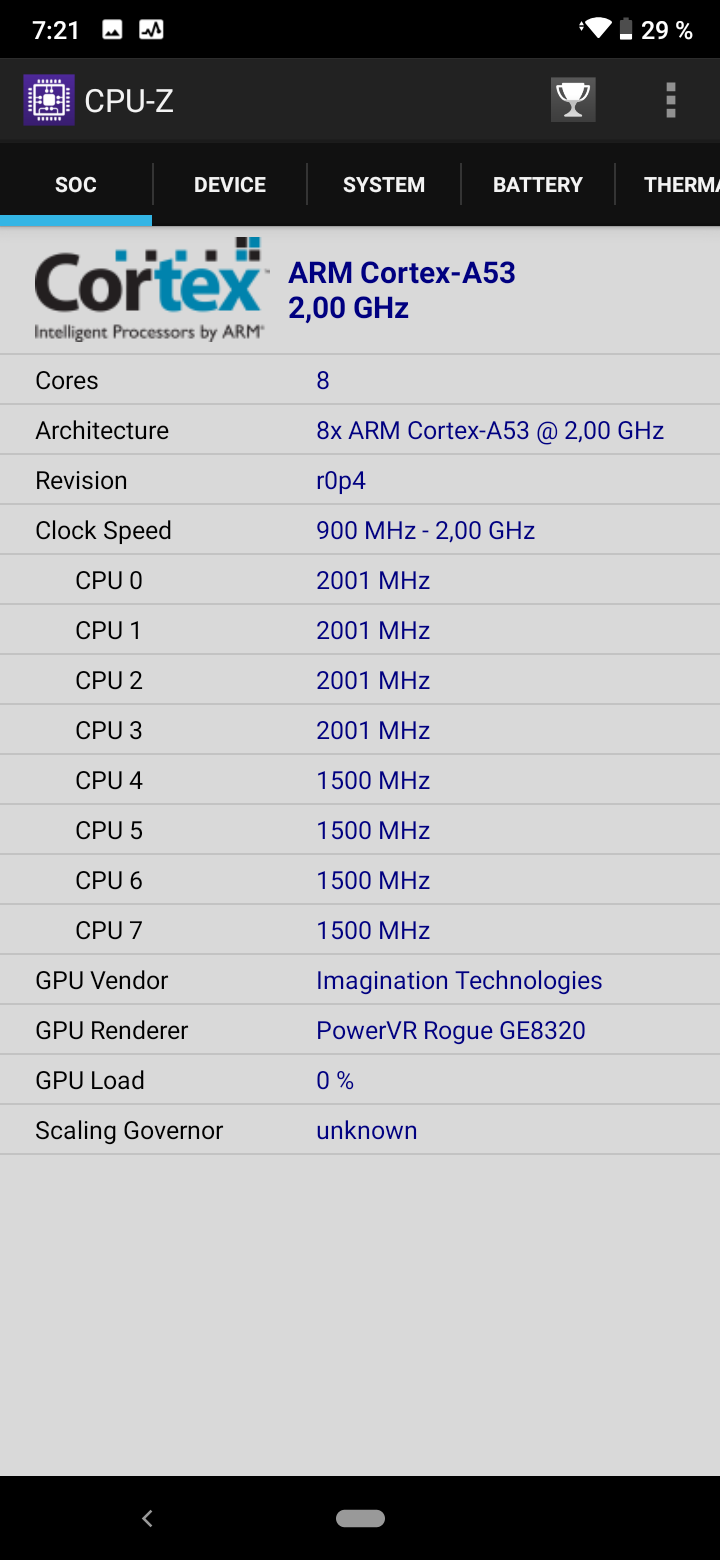Viewport: 720px width, 1560px height.
Task: Open the partially visible THERMAL tab
Action: pyautogui.click(x=680, y=185)
